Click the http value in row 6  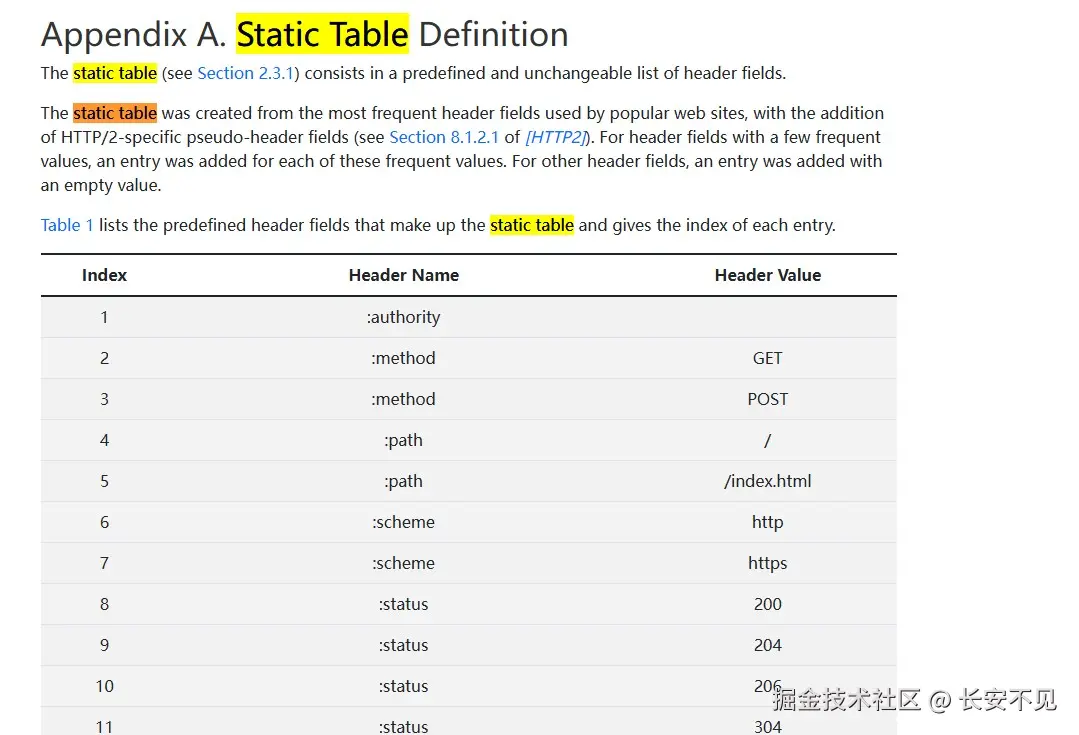(x=767, y=522)
